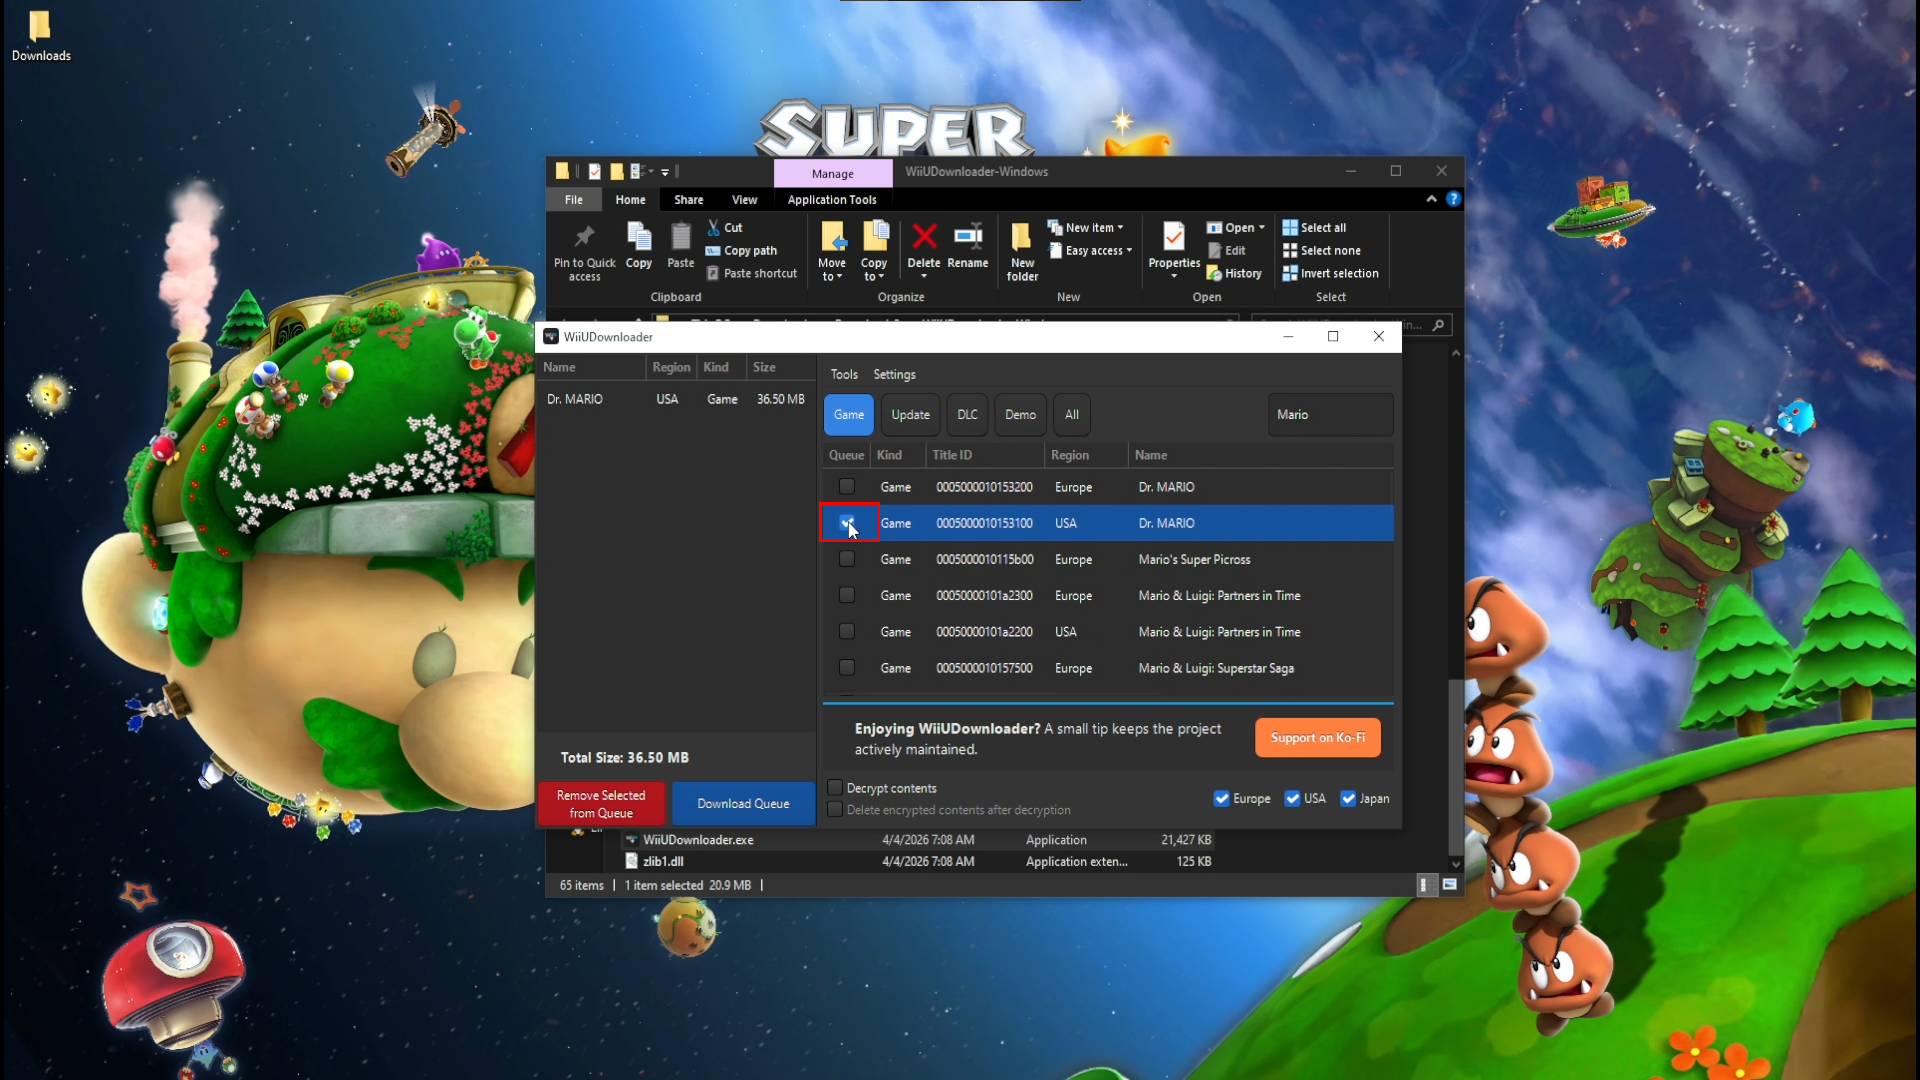Check queue box for Mario's Super Picross
Viewport: 1920px width, 1080px height.
(x=847, y=559)
